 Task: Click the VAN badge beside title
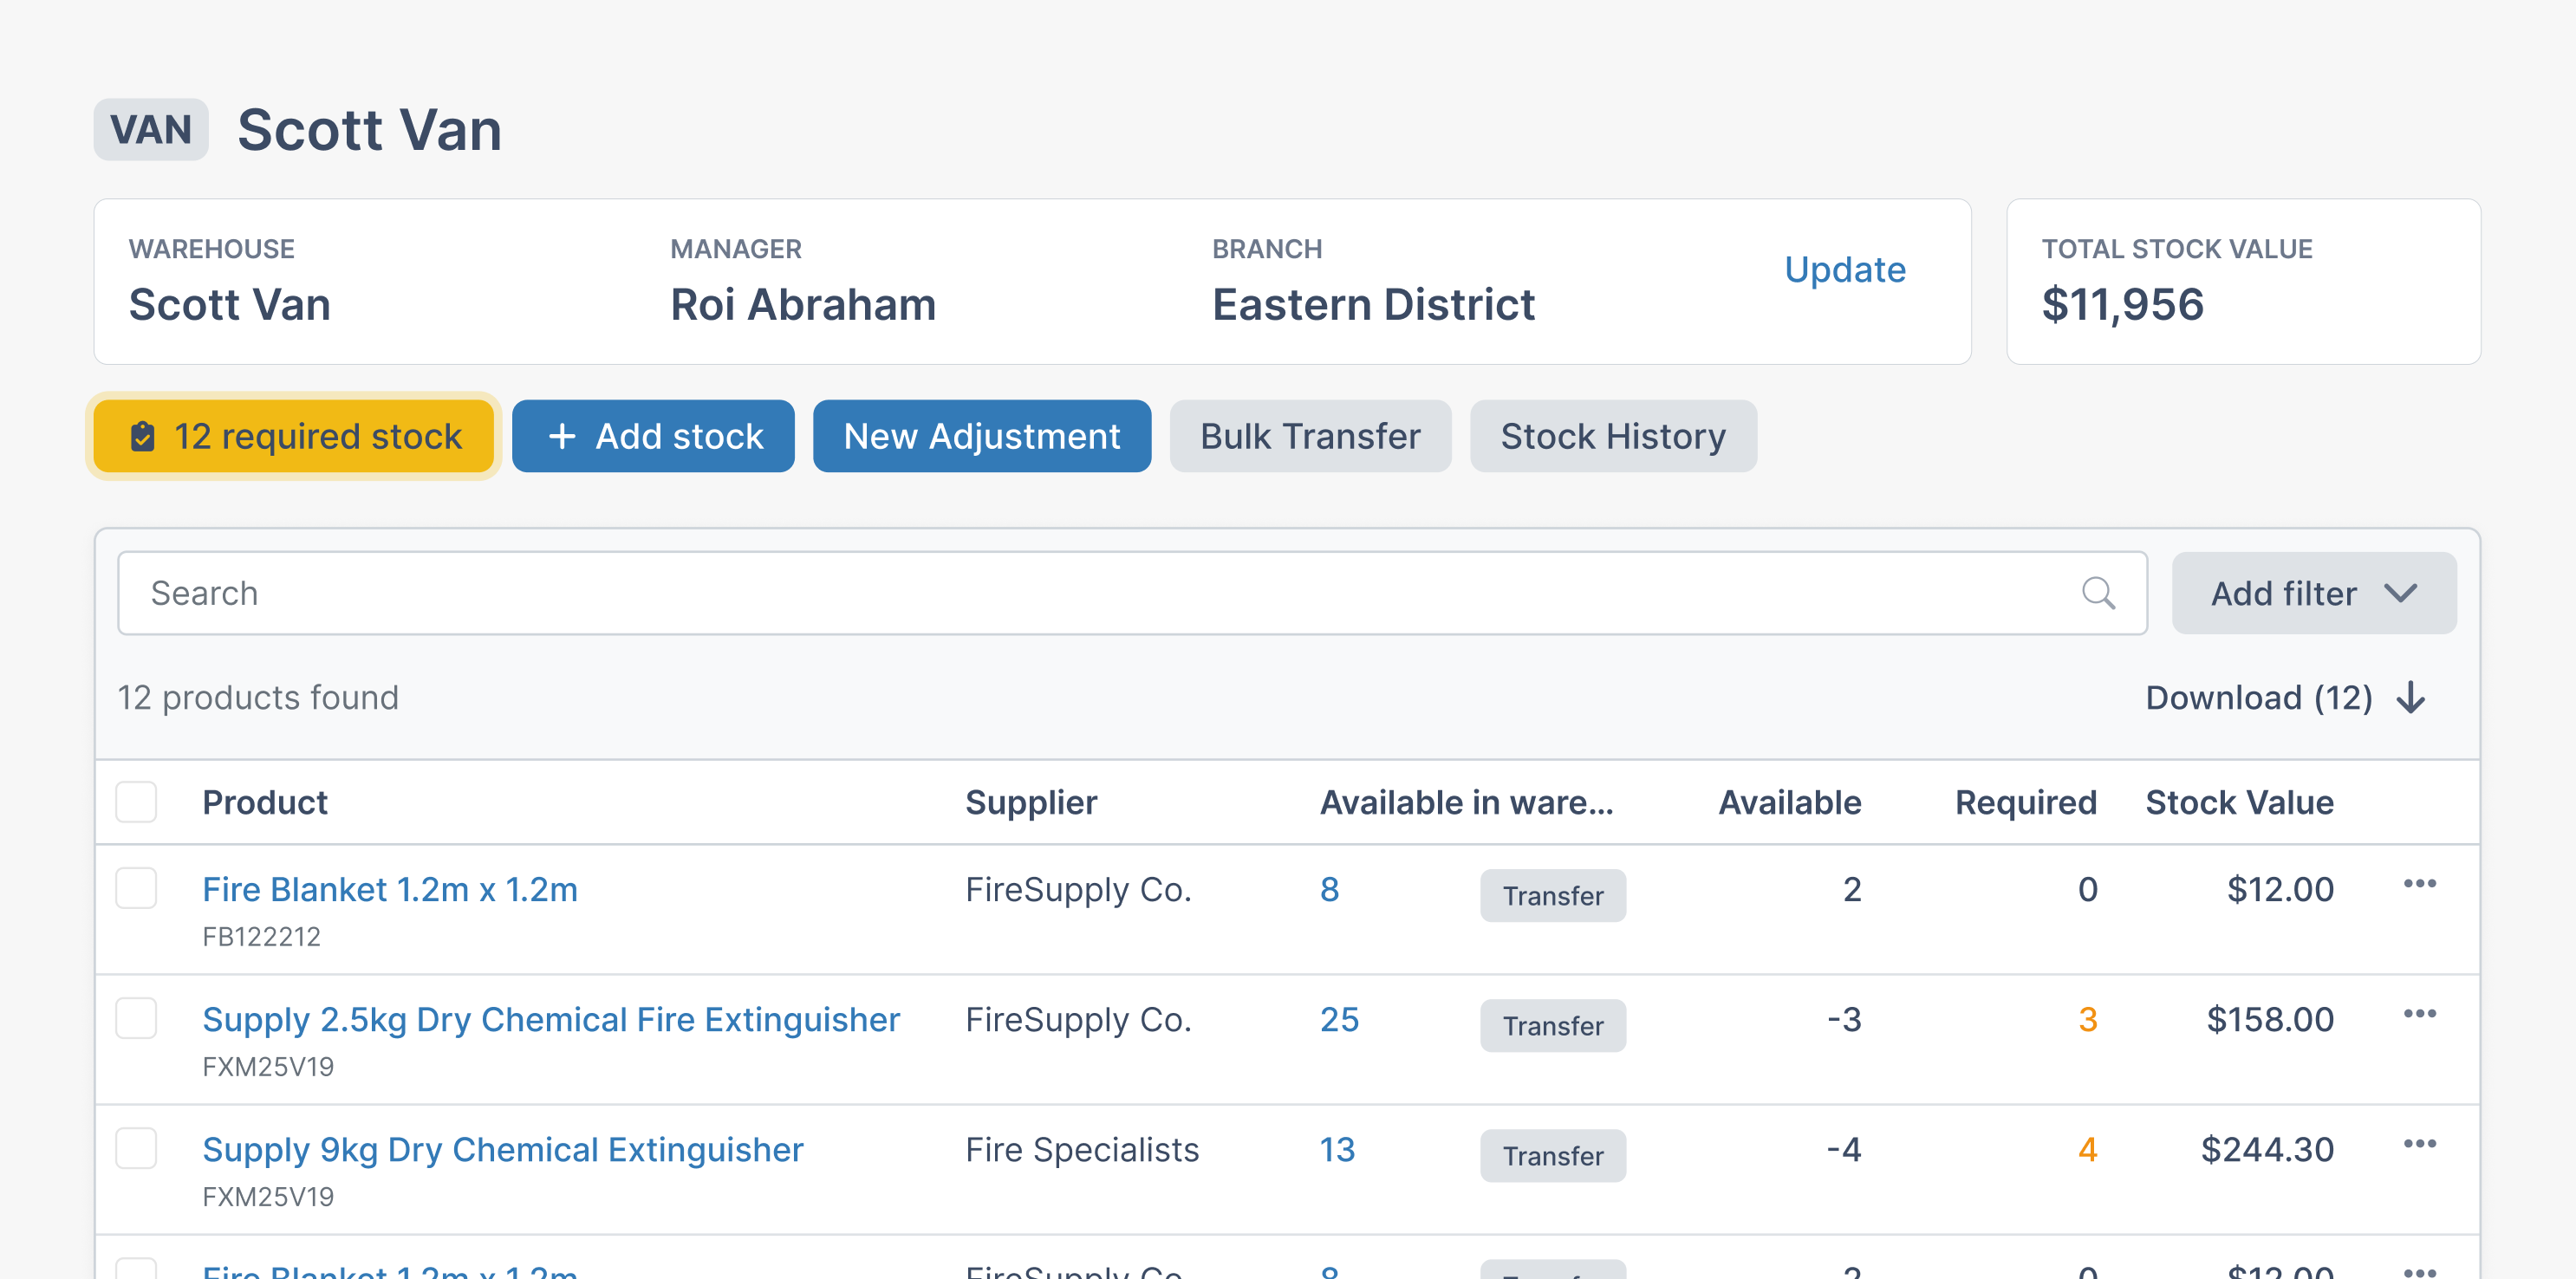pyautogui.click(x=151, y=130)
